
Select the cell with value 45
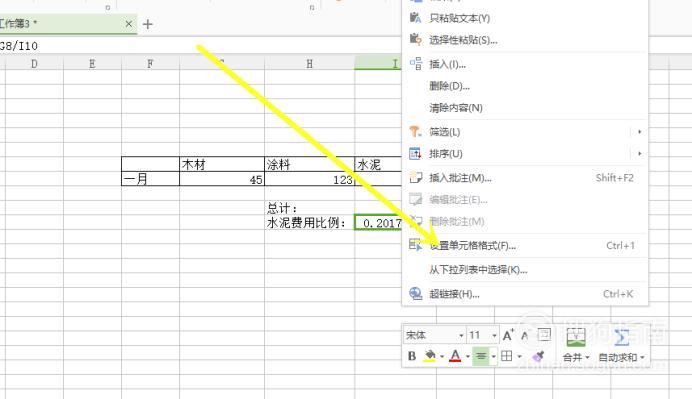click(222, 179)
